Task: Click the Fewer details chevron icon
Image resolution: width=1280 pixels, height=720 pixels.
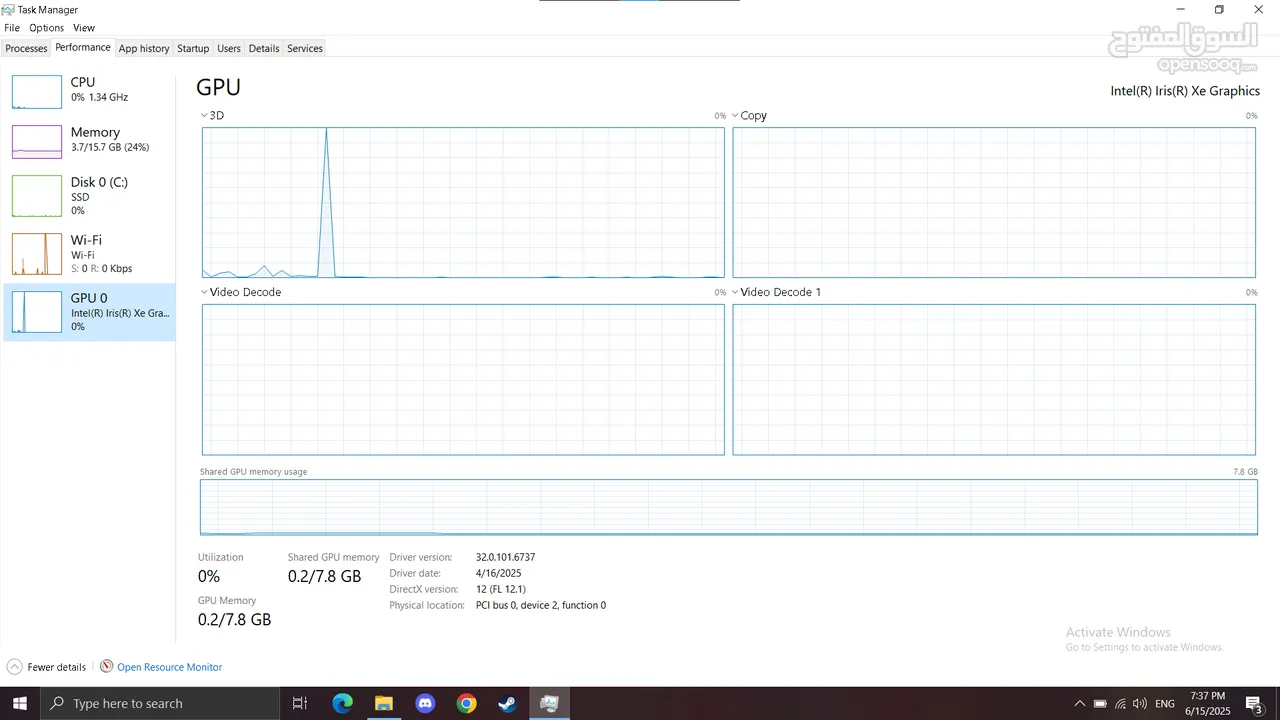Action: 14,667
